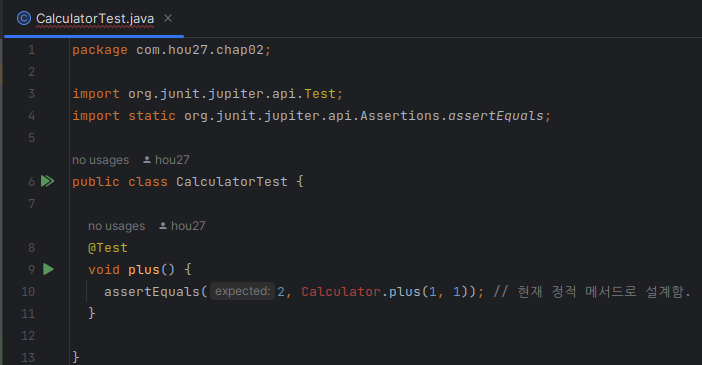The height and width of the screenshot is (365, 702).
Task: Click the Java class icon on the tab
Action: (24, 18)
